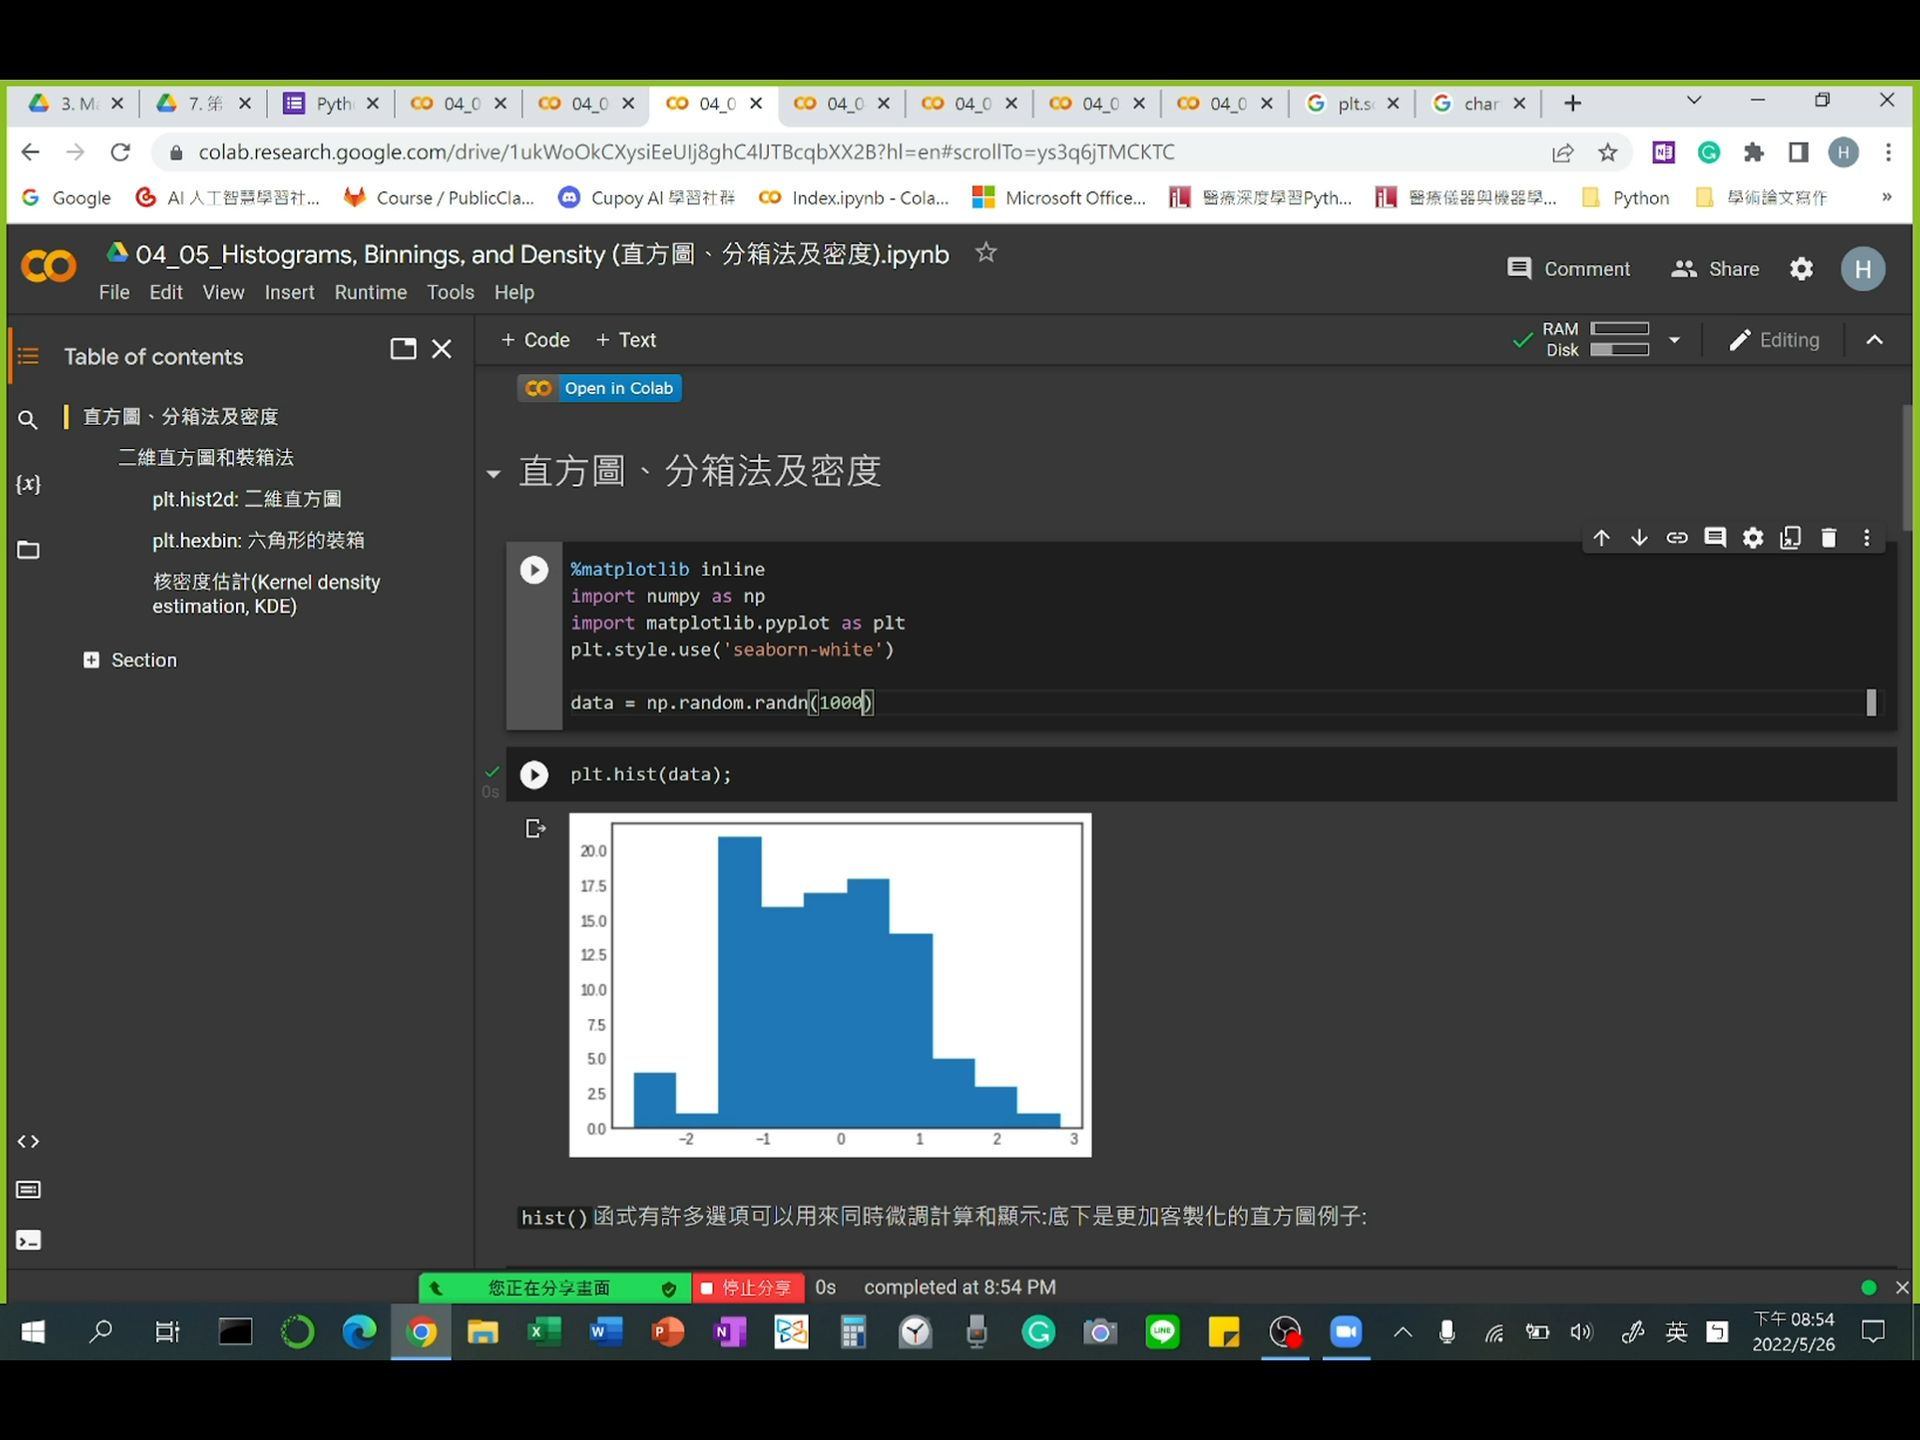This screenshot has height=1440, width=1920.
Task: Open the Code snippets panel
Action: pyautogui.click(x=28, y=1141)
